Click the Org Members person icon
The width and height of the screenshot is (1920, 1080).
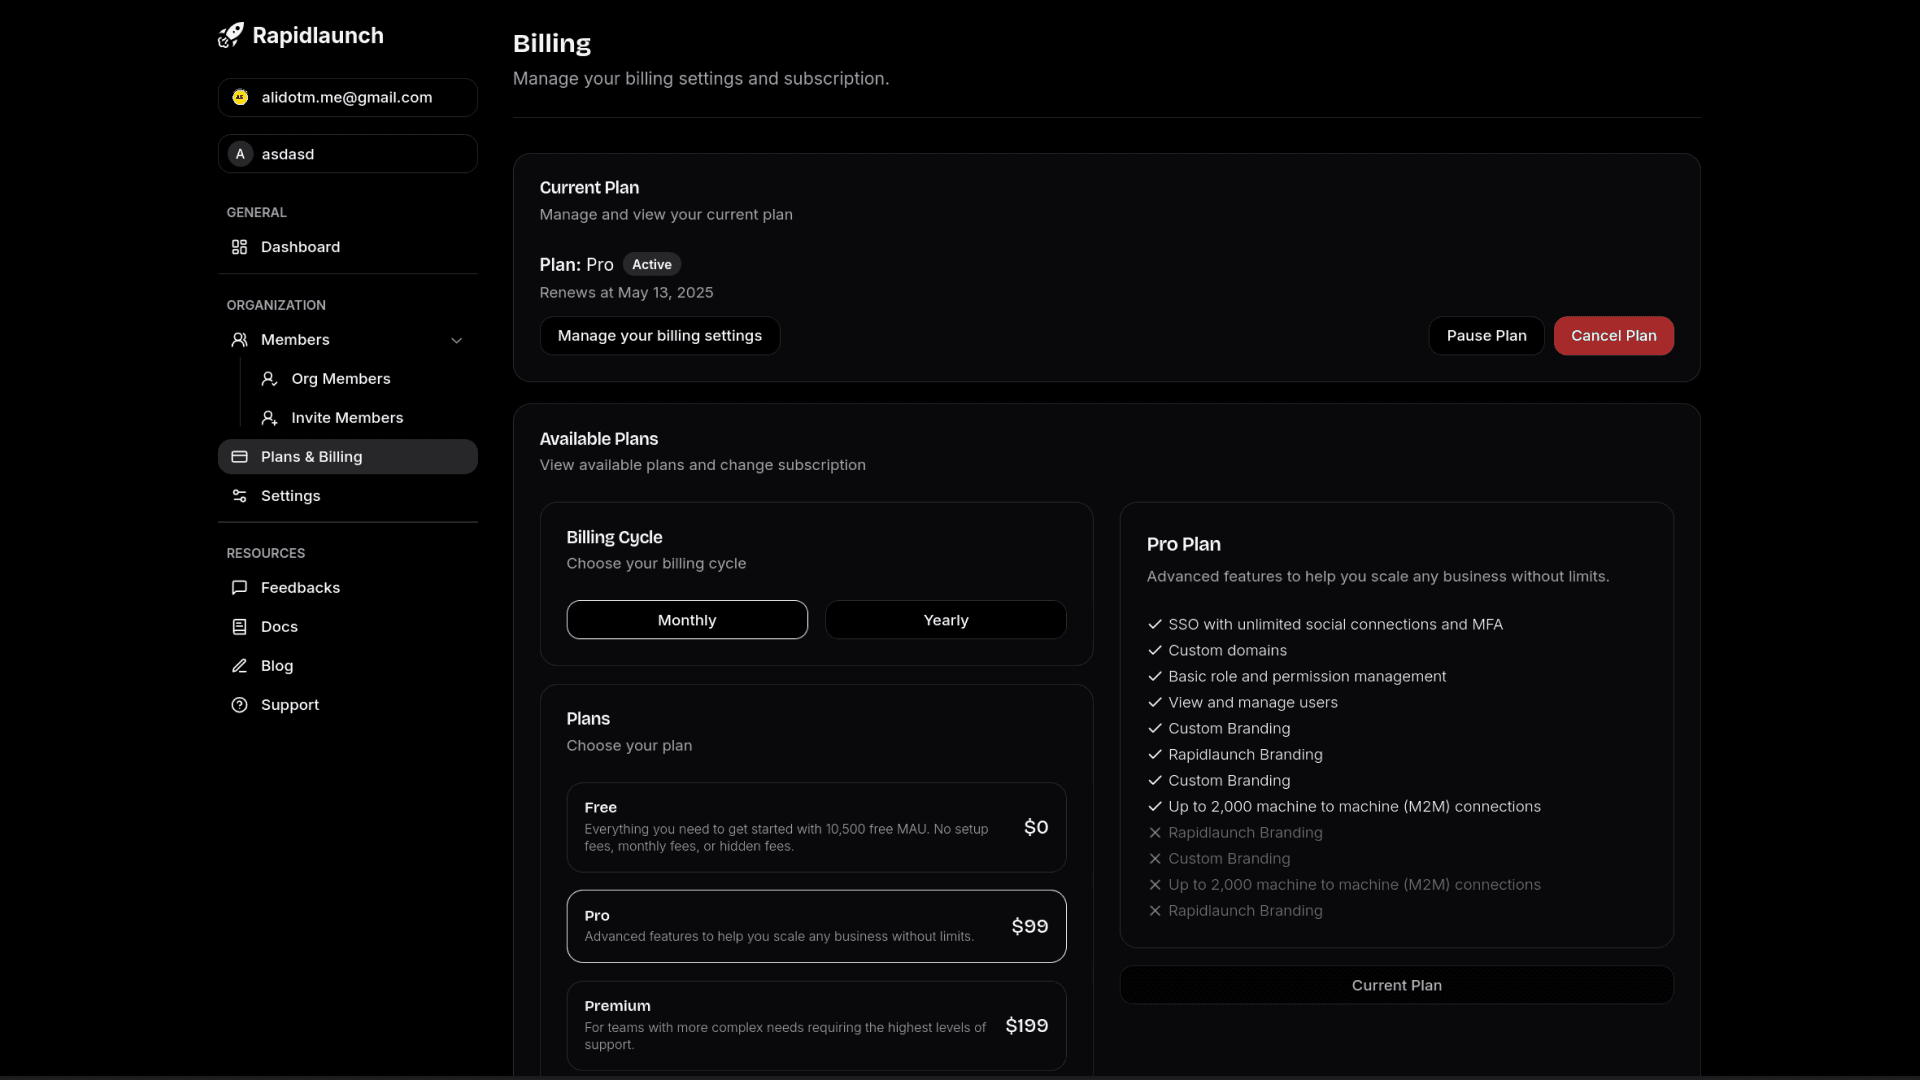269,379
